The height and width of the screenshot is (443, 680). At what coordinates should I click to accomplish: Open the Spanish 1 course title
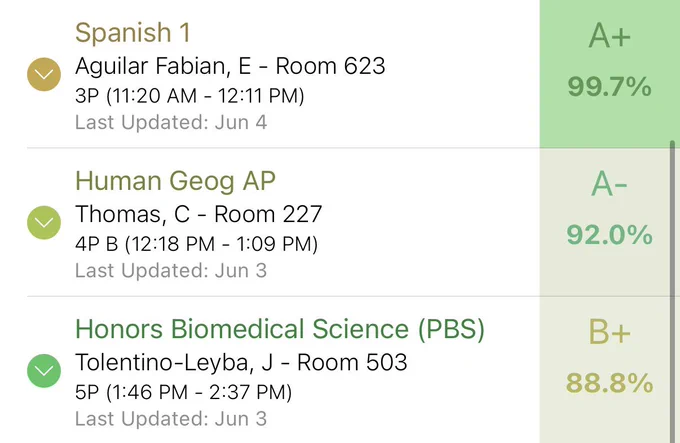click(x=133, y=33)
